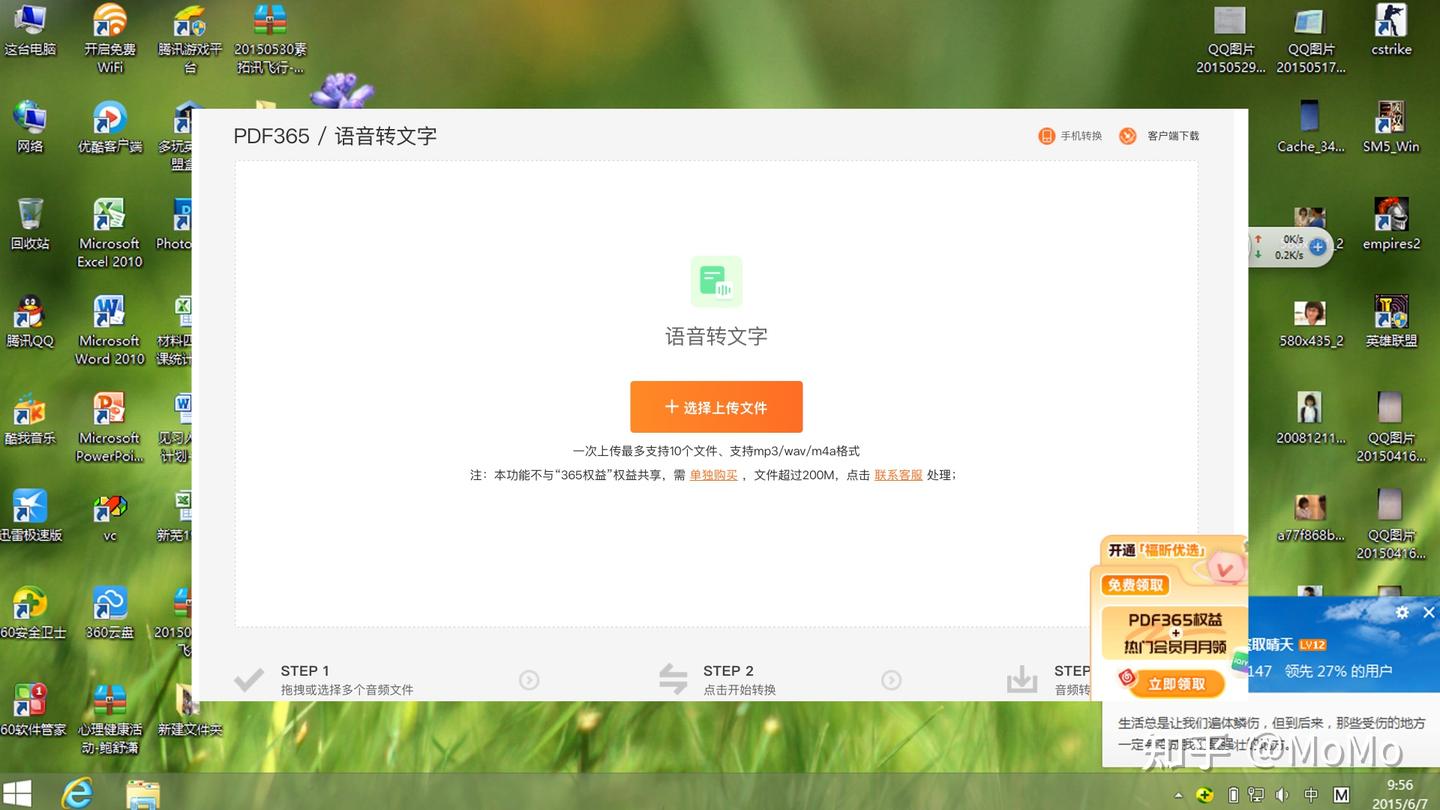
Task: Click the plus on network speed widget
Action: (x=1318, y=246)
